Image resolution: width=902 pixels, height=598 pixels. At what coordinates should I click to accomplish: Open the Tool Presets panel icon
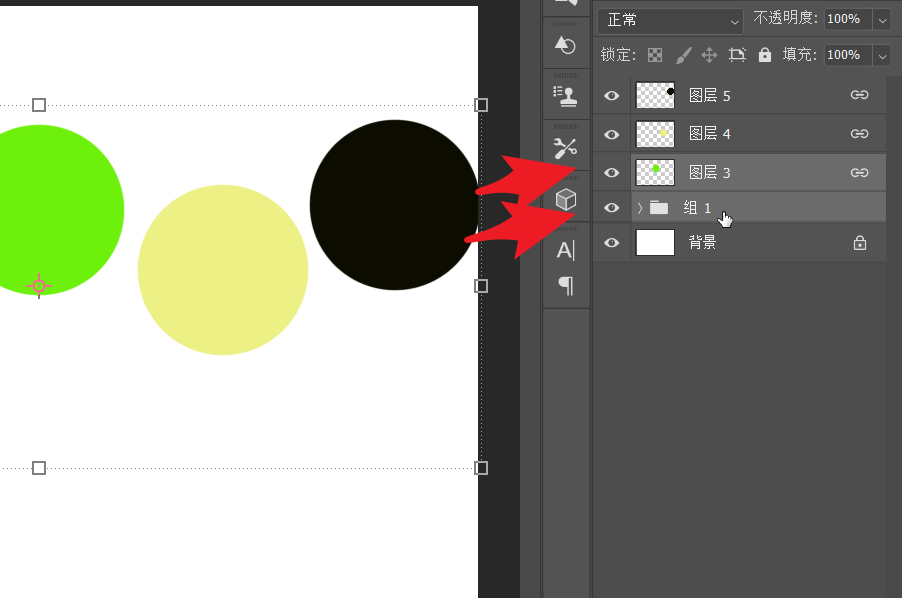pyautogui.click(x=566, y=148)
